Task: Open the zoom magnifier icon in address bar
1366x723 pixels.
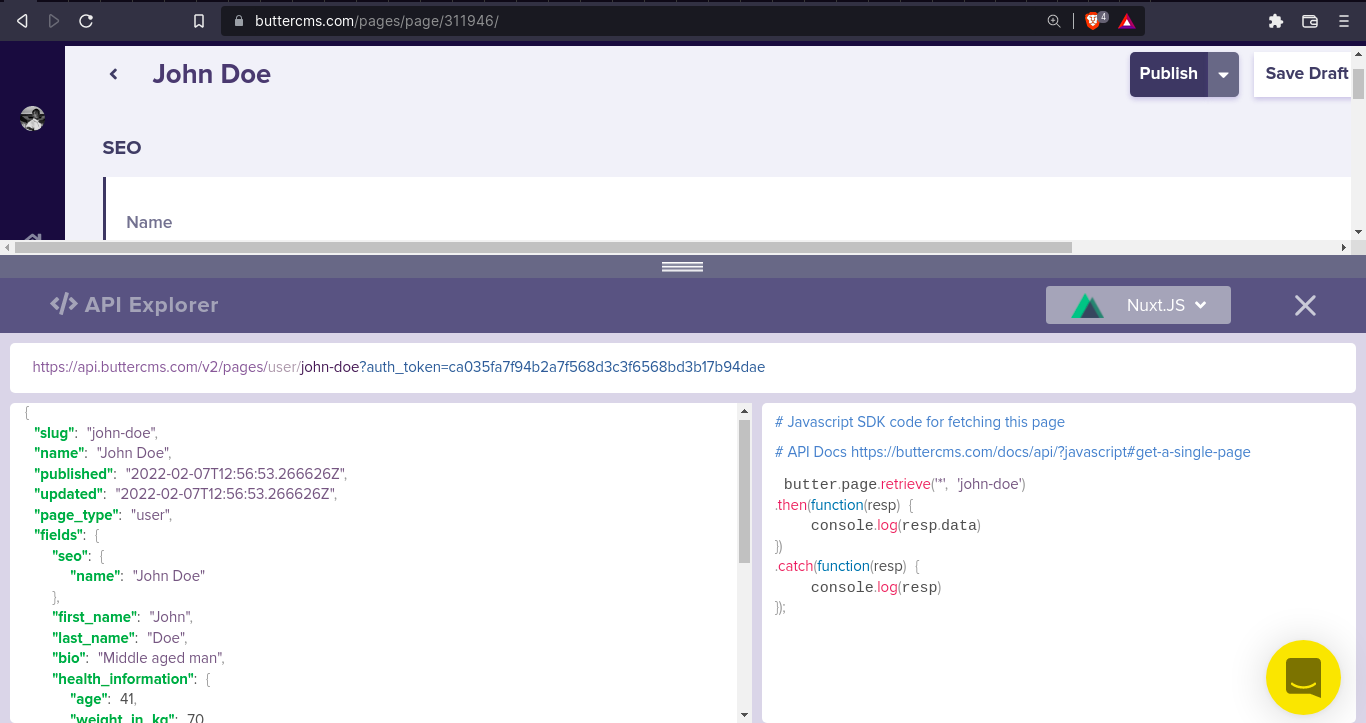Action: 1054,21
